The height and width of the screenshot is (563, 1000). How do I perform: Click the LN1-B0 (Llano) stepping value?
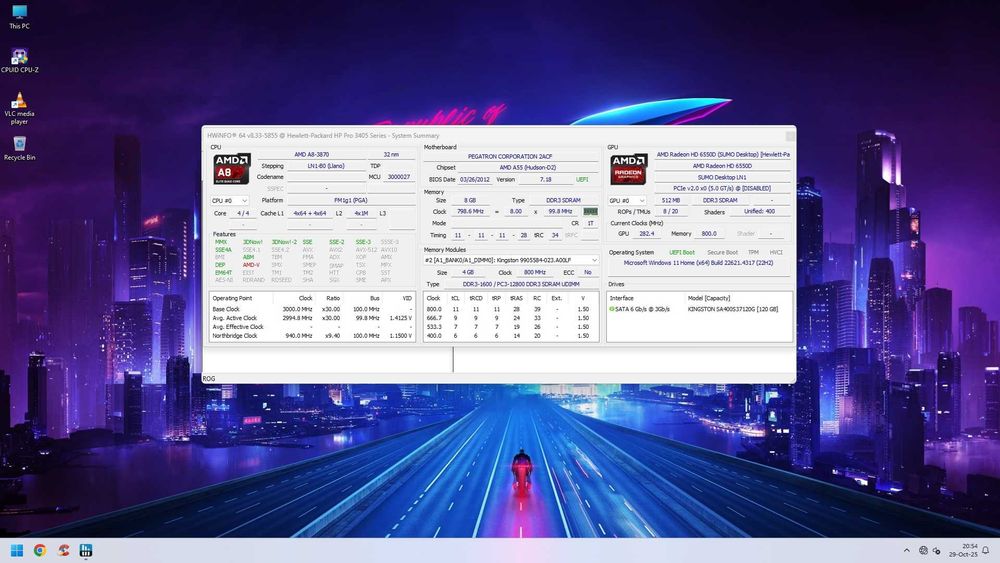coord(326,166)
